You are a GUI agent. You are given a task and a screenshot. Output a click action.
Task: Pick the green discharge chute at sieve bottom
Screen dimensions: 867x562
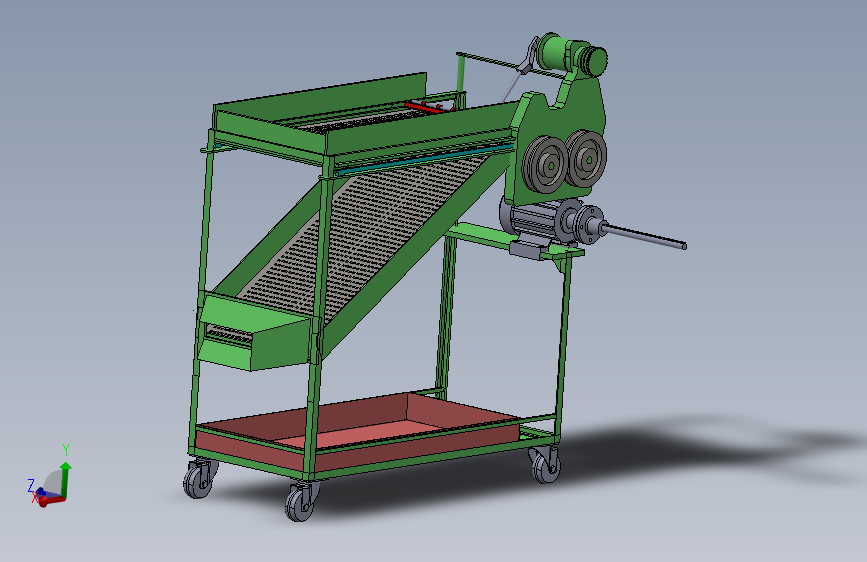254,332
